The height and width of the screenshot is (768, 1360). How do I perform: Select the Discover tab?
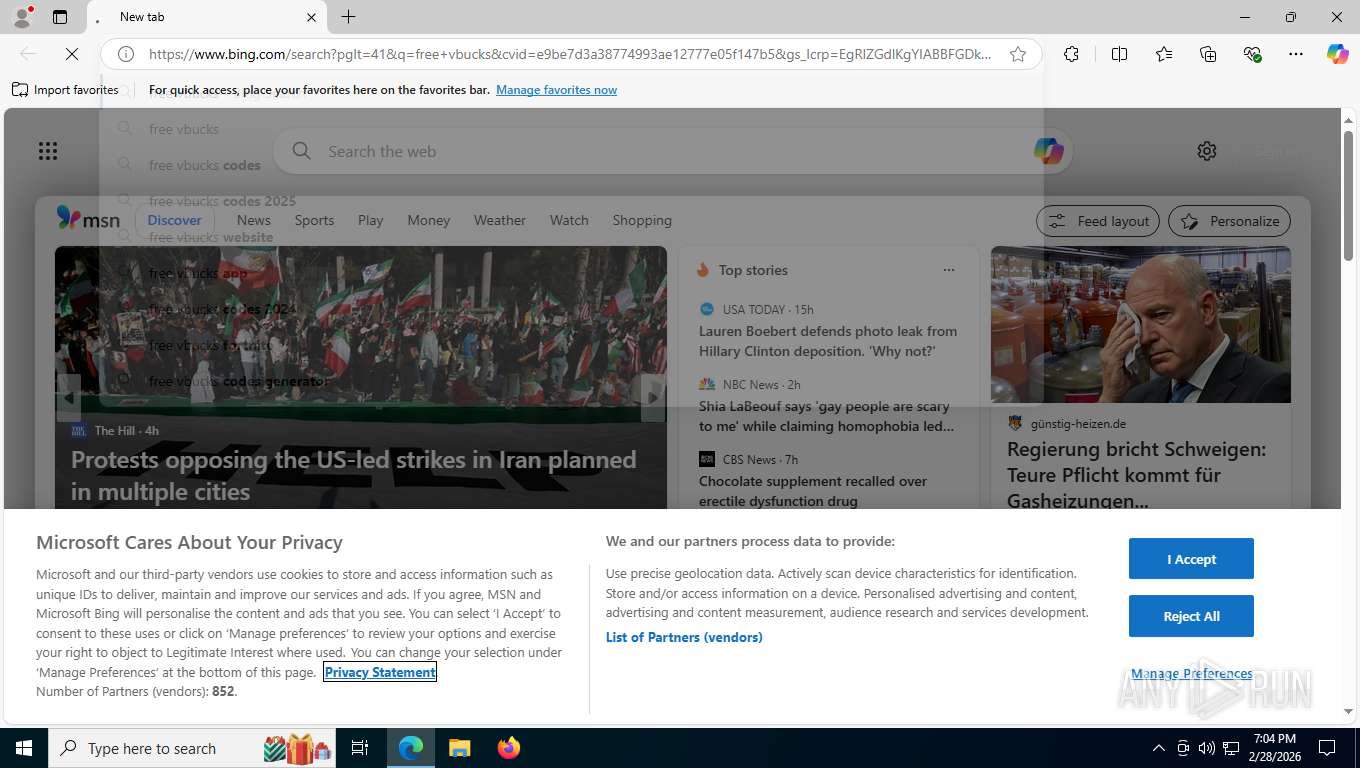(x=175, y=220)
